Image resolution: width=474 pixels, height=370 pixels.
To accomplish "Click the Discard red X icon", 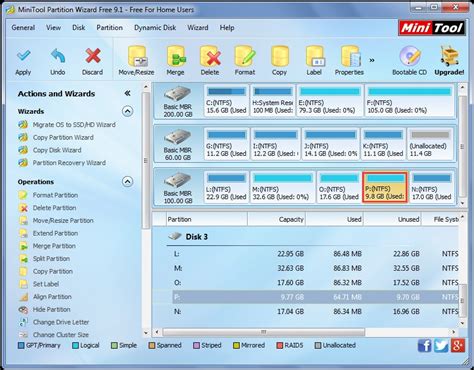I will click(x=93, y=56).
